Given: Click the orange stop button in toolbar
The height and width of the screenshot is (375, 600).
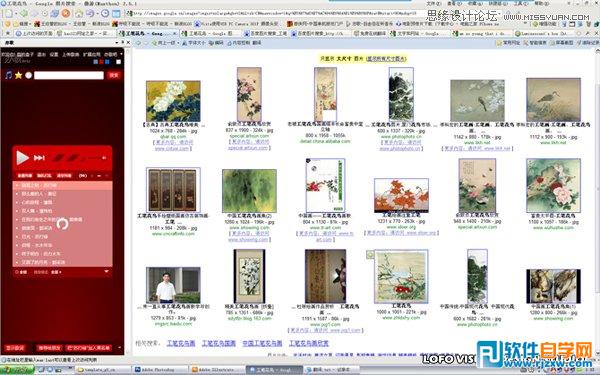Looking at the screenshot, I should coord(66,13).
